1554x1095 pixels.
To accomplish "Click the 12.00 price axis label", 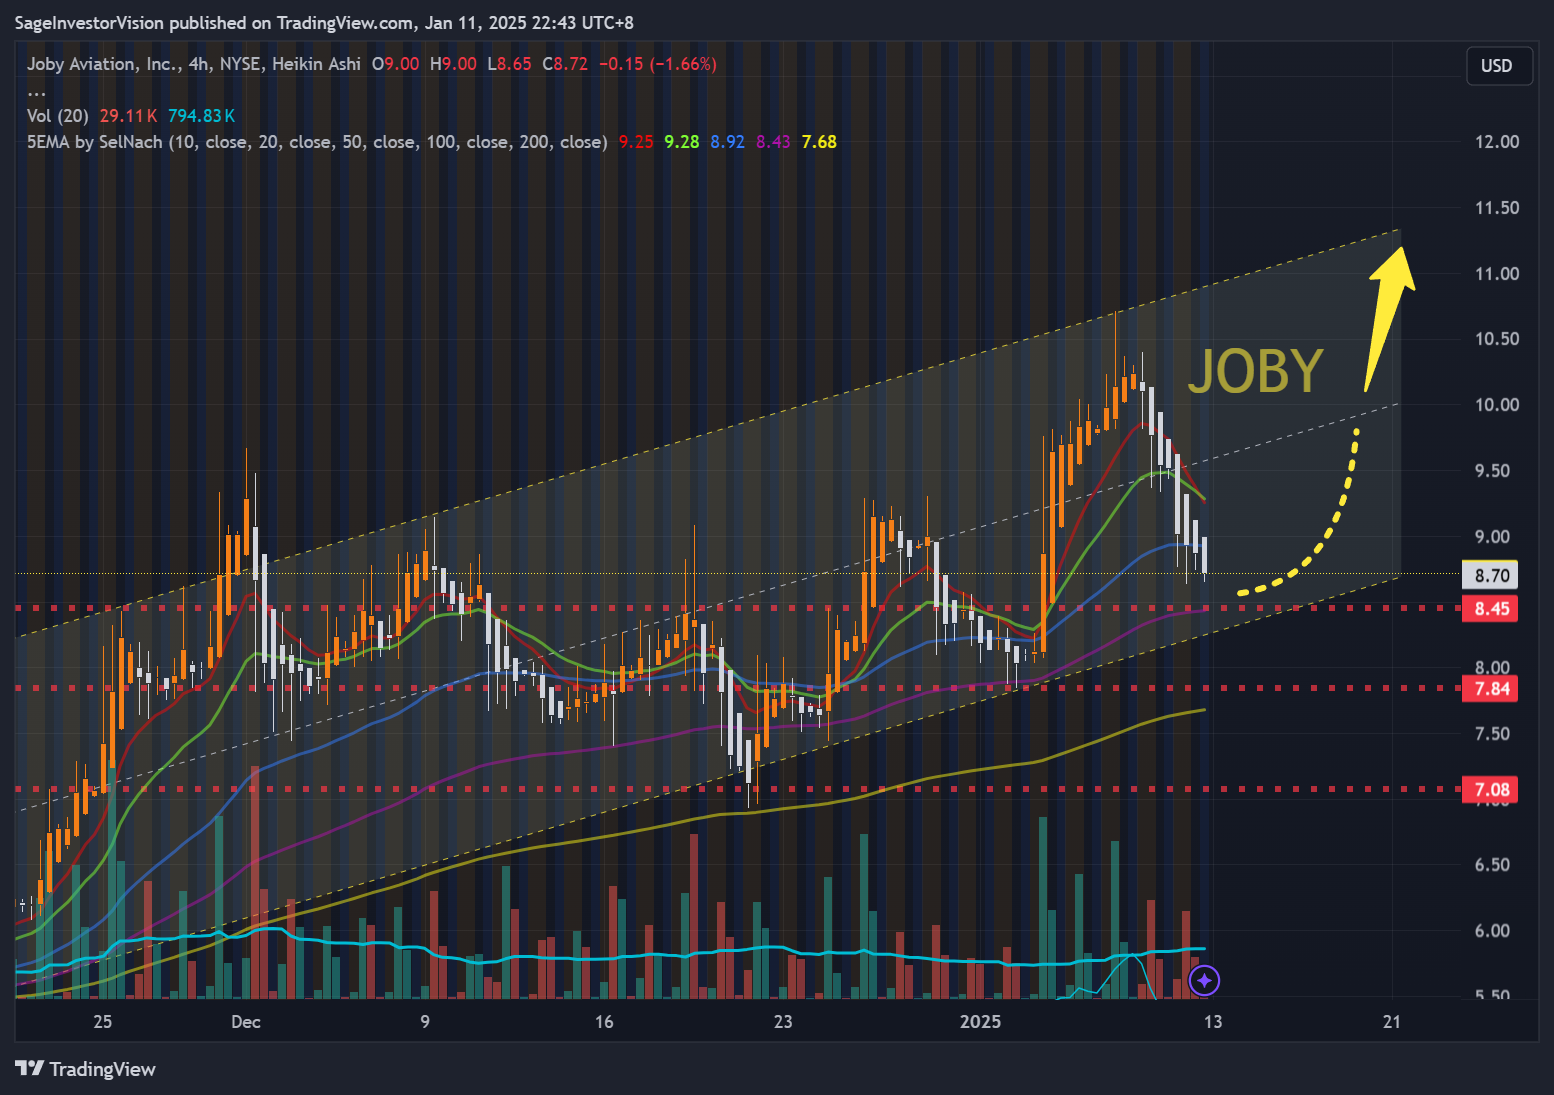I will coord(1497,142).
